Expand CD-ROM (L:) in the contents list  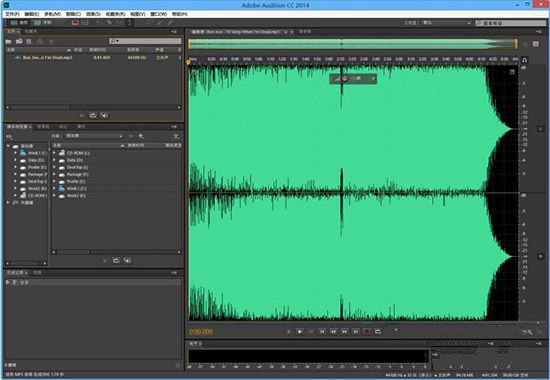(54, 153)
